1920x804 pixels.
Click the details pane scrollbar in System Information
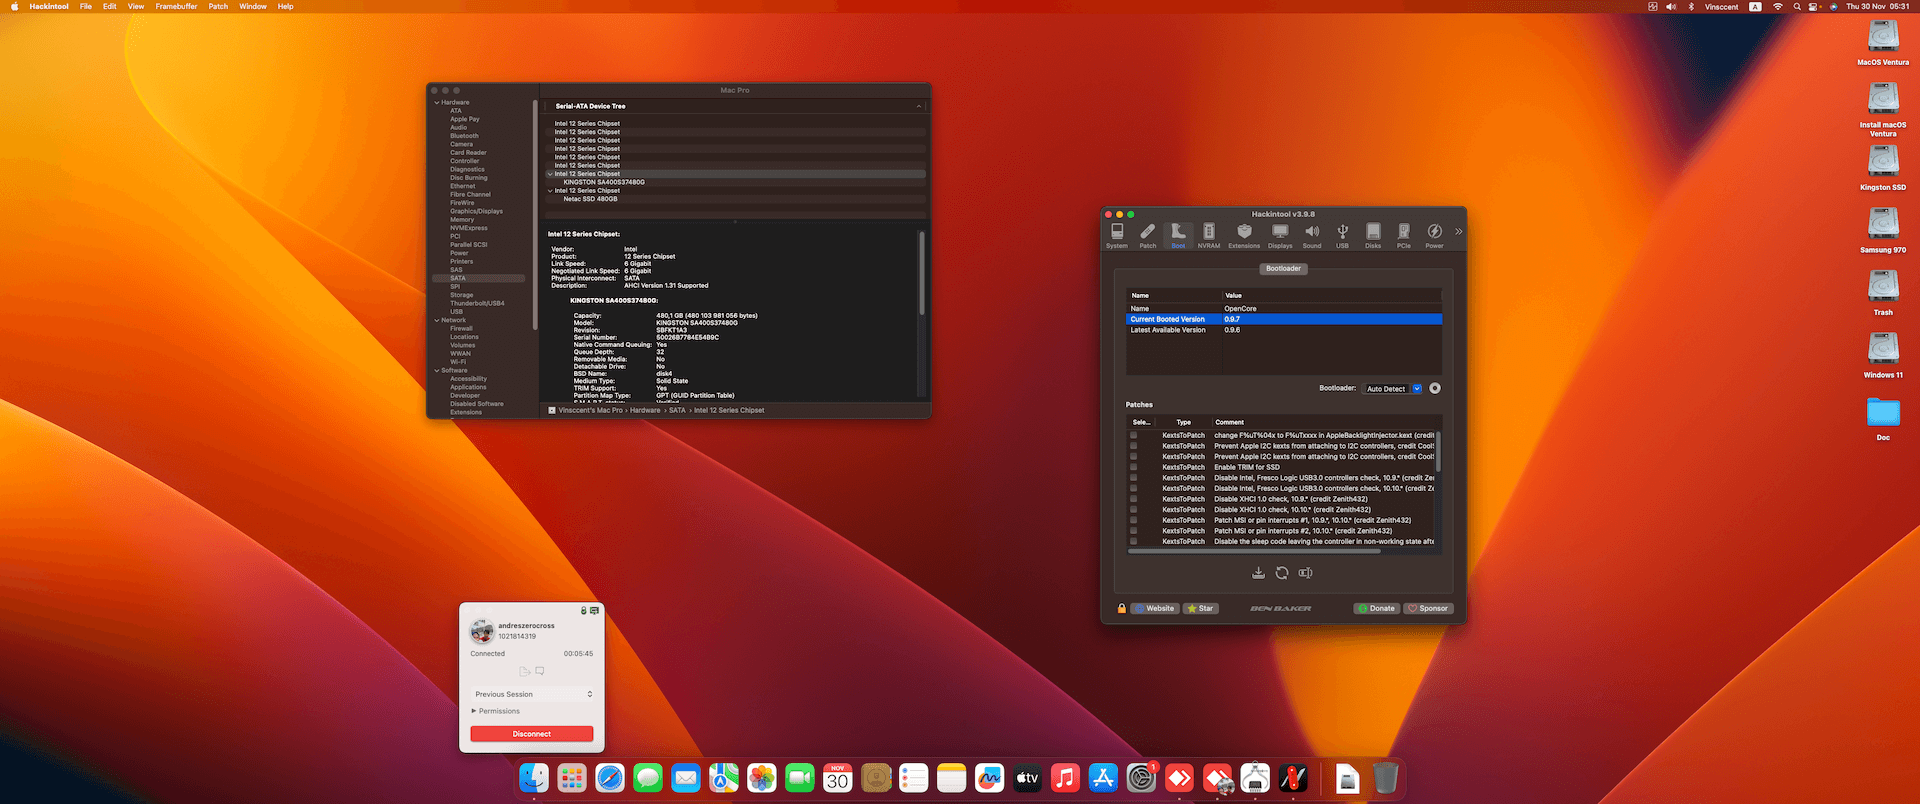coord(921,272)
